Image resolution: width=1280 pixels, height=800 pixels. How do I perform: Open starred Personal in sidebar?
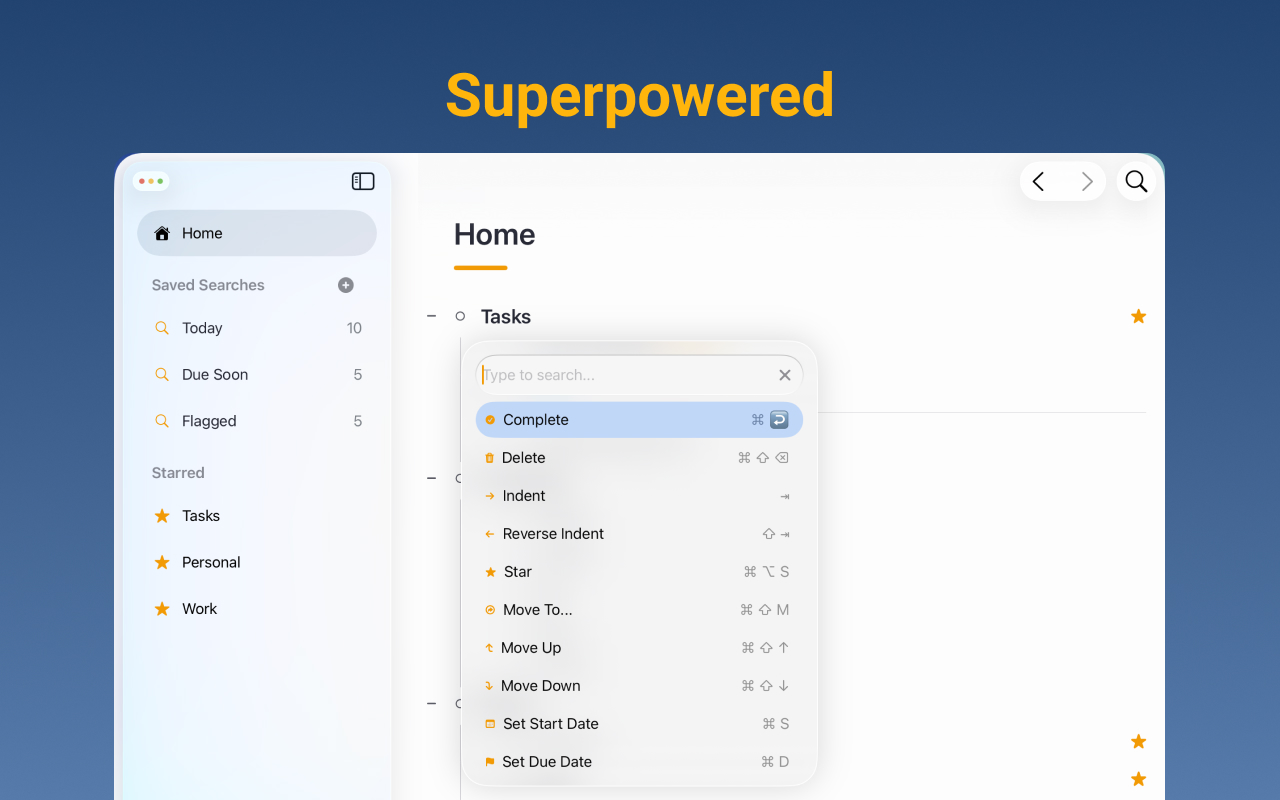pos(257,562)
